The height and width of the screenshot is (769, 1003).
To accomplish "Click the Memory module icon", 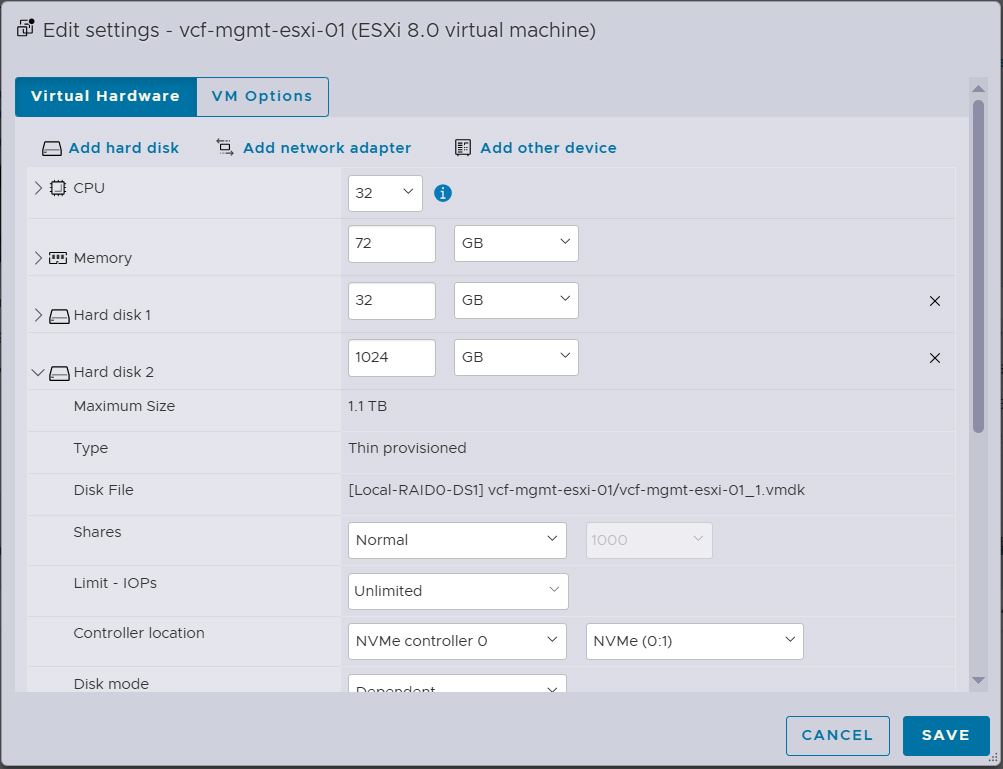I will pos(58,258).
